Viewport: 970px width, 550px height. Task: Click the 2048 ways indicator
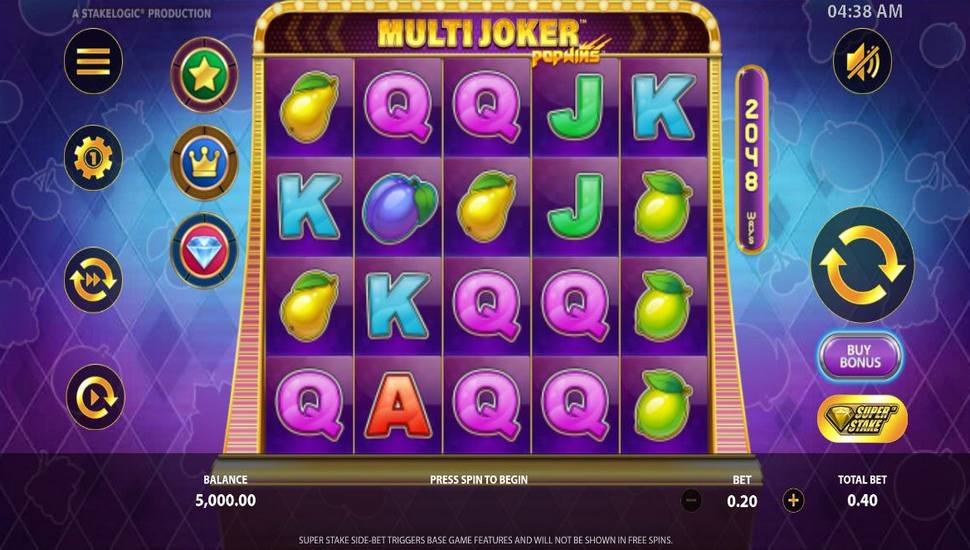click(752, 159)
